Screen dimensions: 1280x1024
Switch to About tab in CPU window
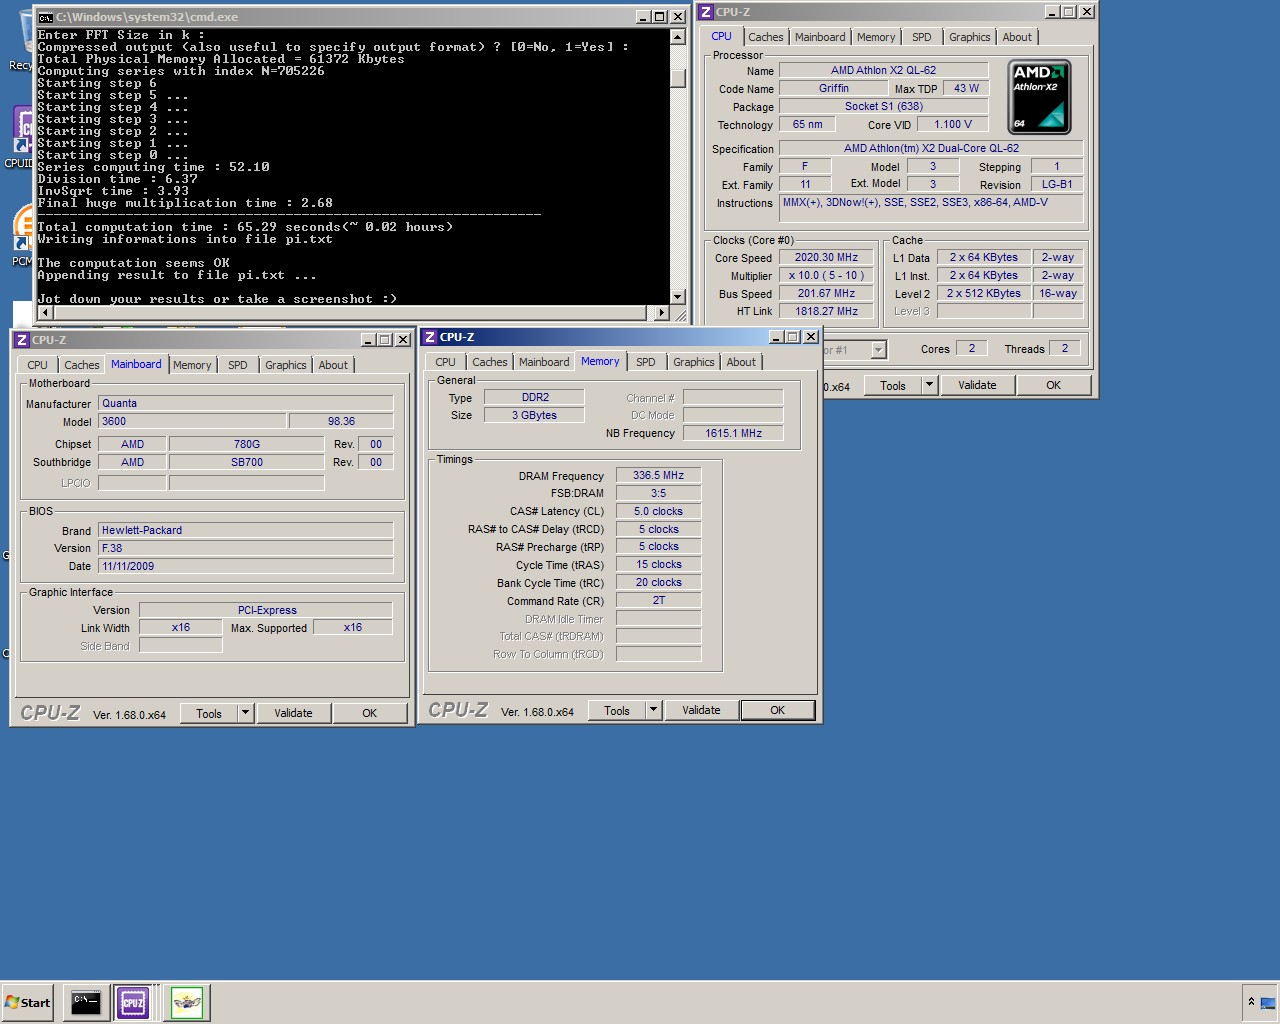[x=1017, y=37]
